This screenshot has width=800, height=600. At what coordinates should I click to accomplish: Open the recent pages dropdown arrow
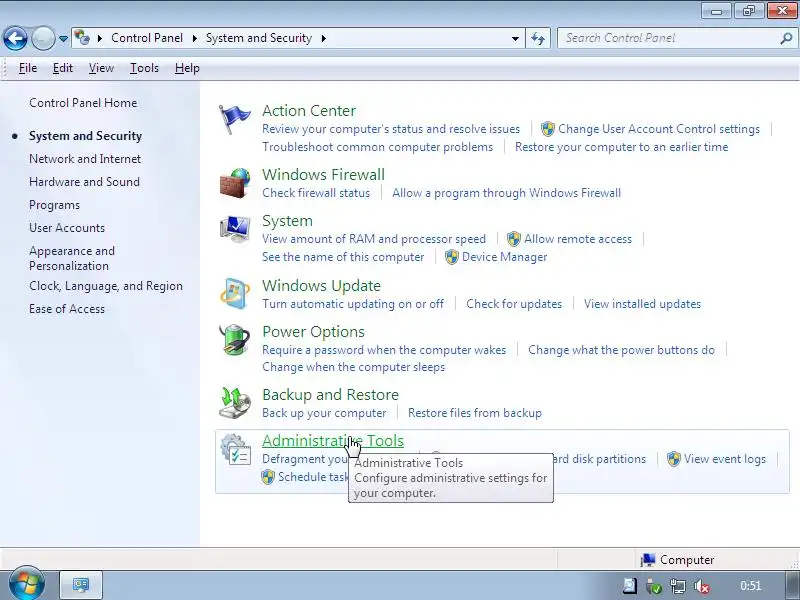click(x=63, y=39)
